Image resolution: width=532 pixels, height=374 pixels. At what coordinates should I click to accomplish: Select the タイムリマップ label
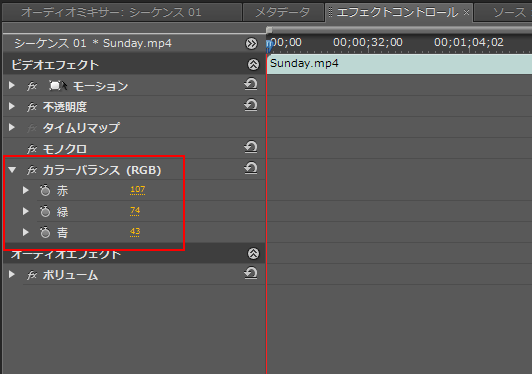(81, 128)
